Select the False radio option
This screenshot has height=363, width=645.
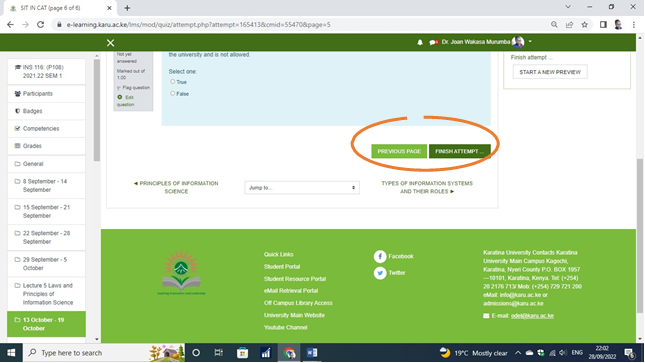click(x=173, y=93)
